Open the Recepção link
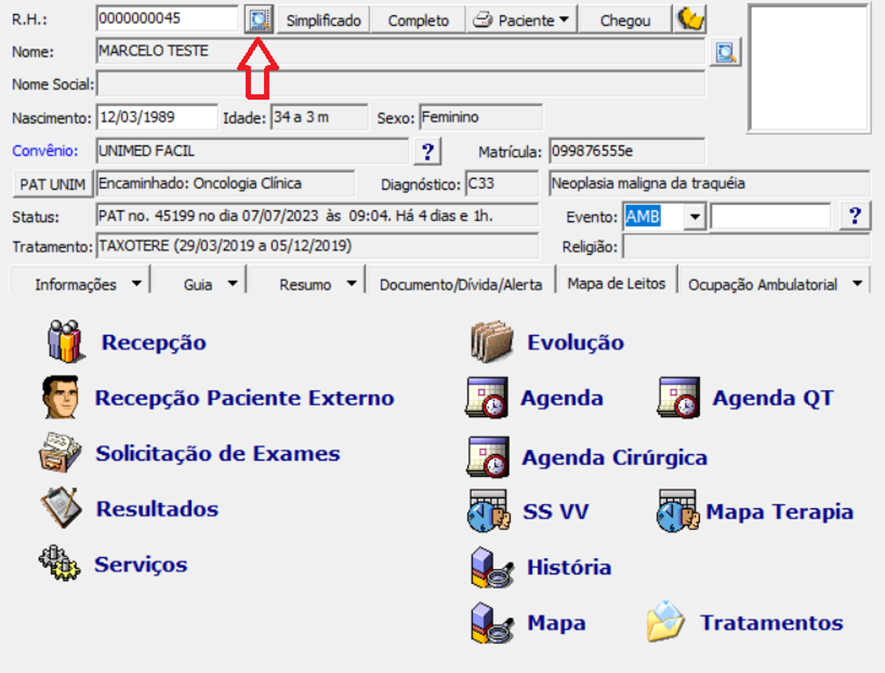The width and height of the screenshot is (885, 673). (x=154, y=342)
